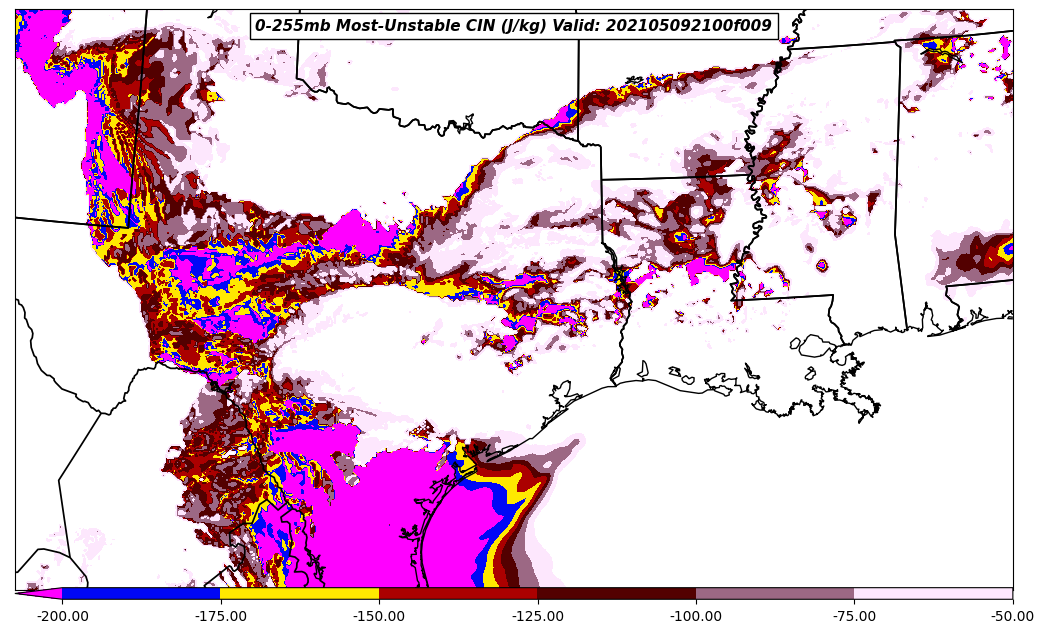1044x633 pixels.
Task: Click the -200.00 colorbar tick label
Action: pyautogui.click(x=62, y=616)
